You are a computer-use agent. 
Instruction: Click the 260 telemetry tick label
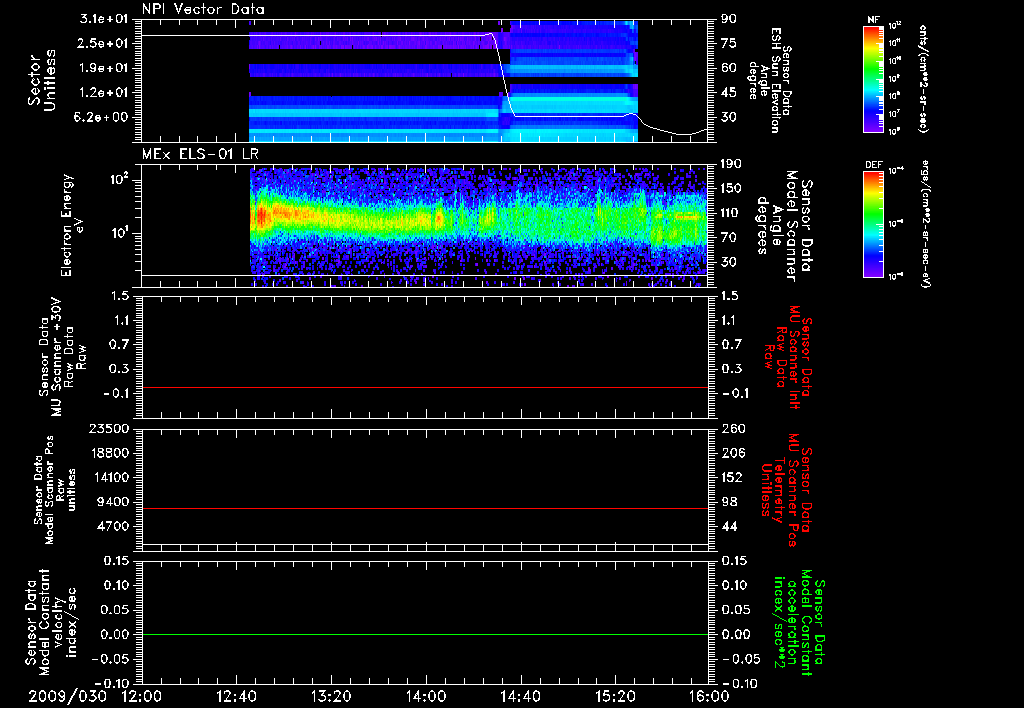(731, 429)
